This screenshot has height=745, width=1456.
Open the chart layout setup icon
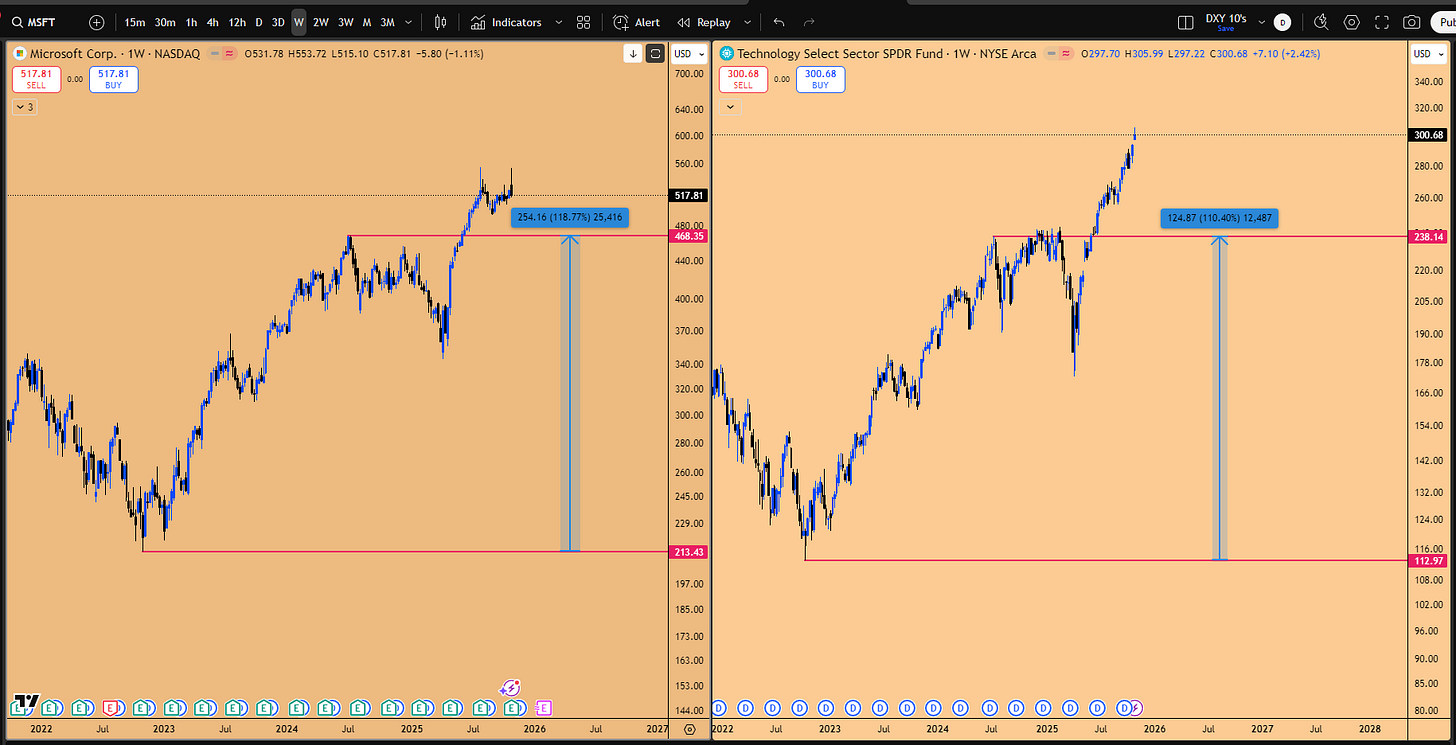[x=1186, y=22]
